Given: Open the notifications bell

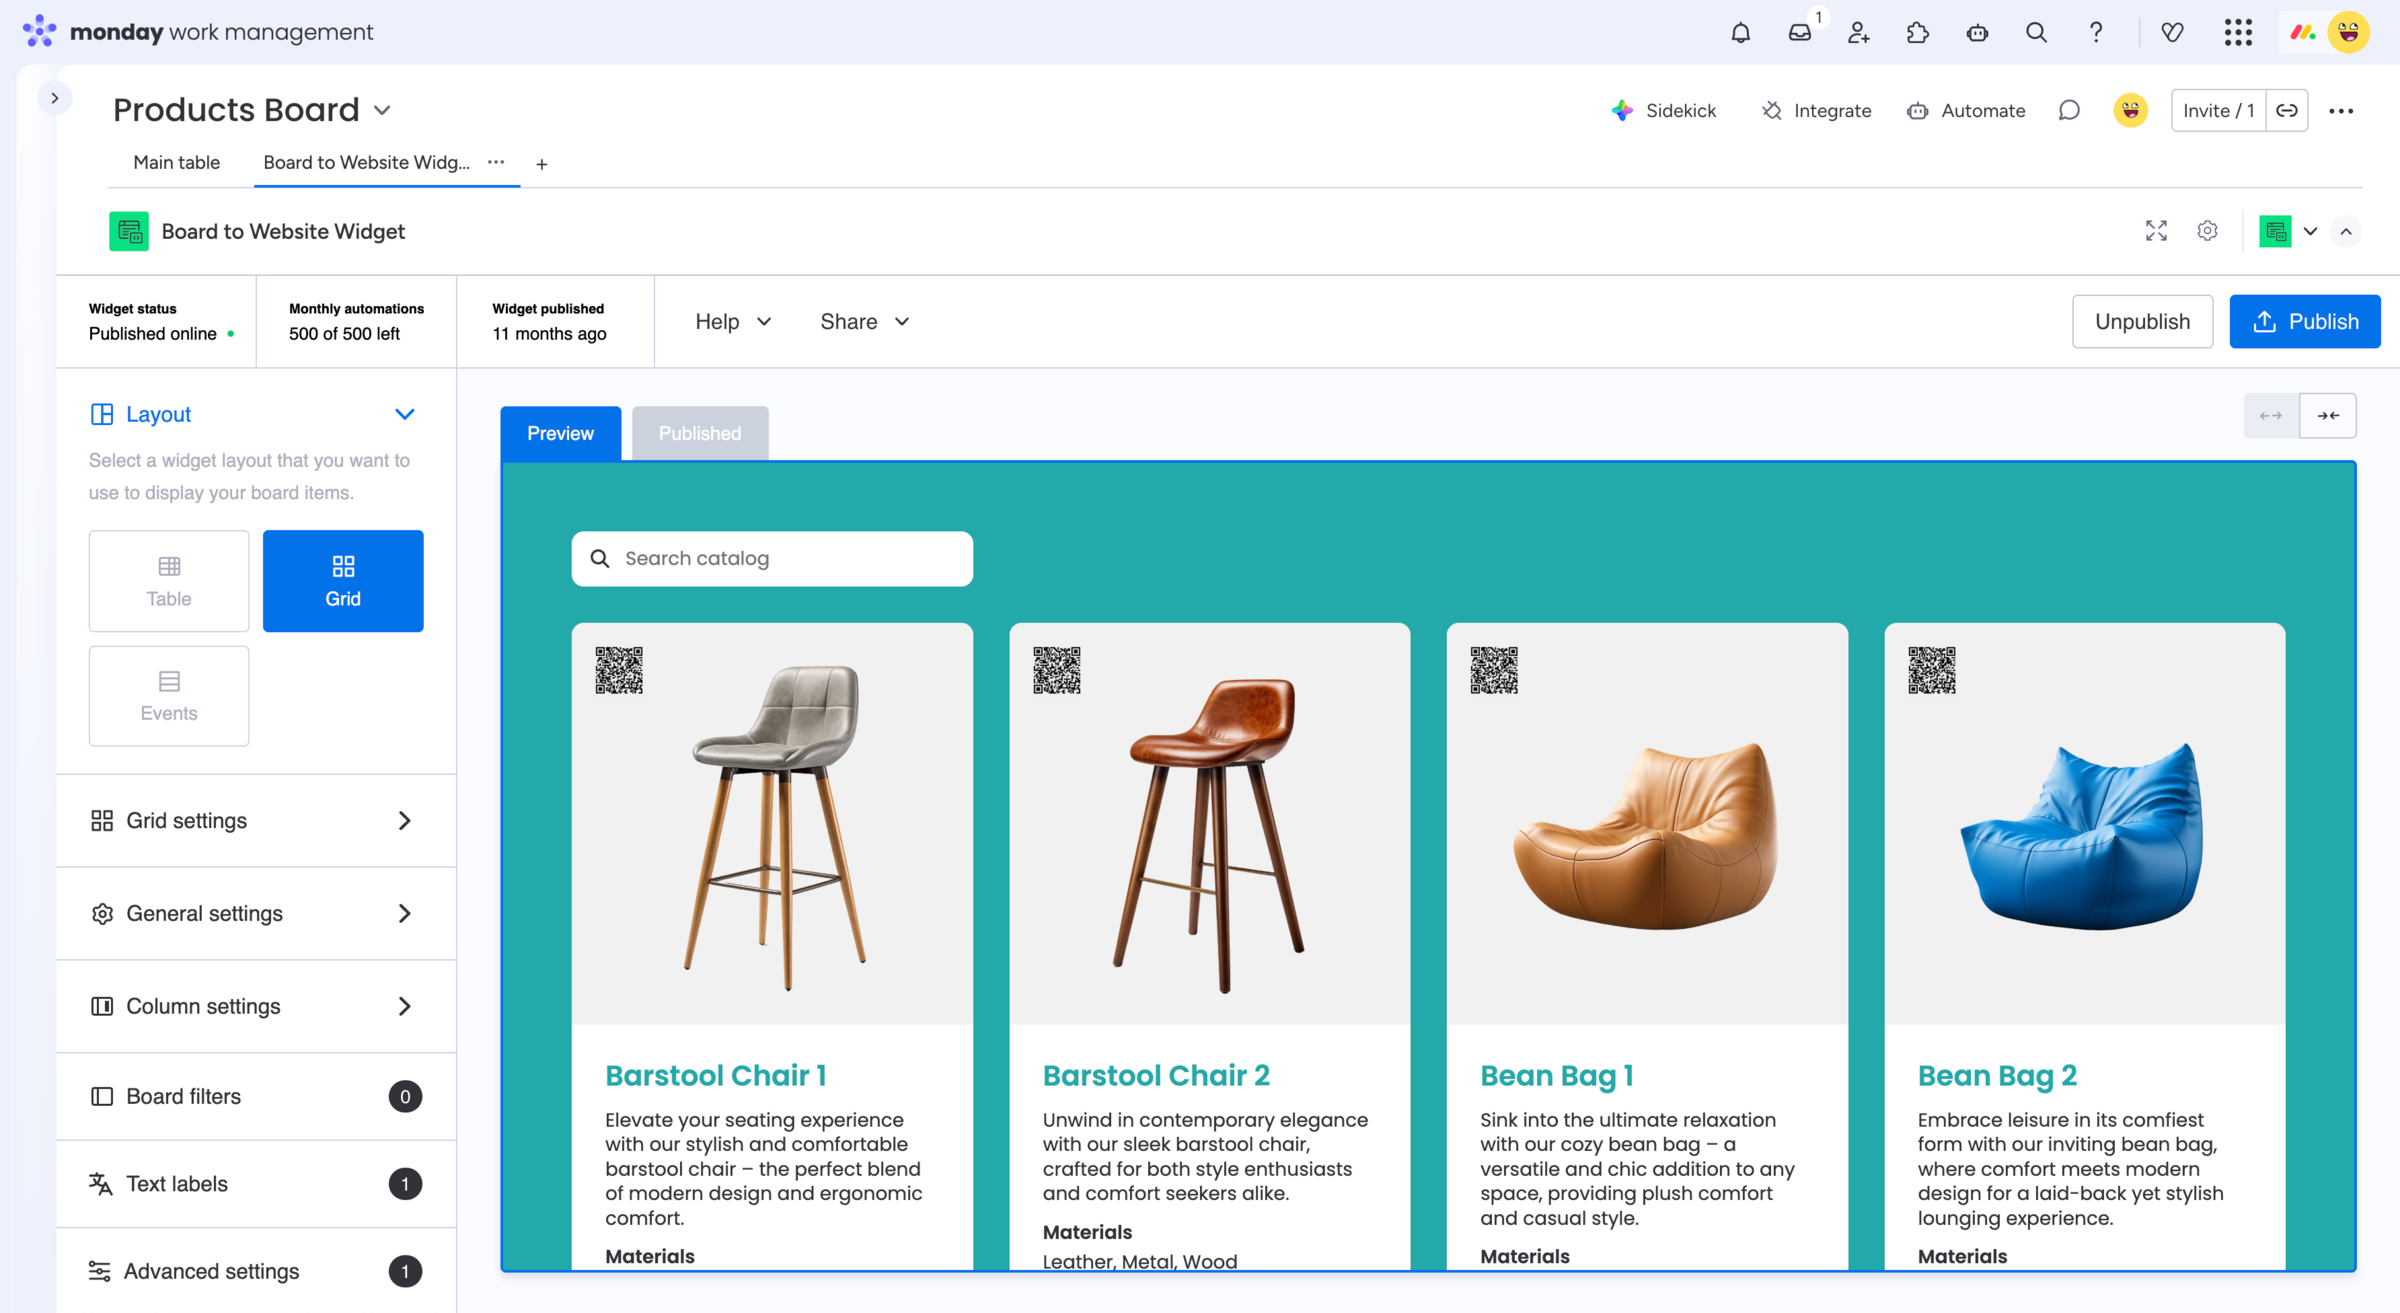Looking at the screenshot, I should 1740,32.
